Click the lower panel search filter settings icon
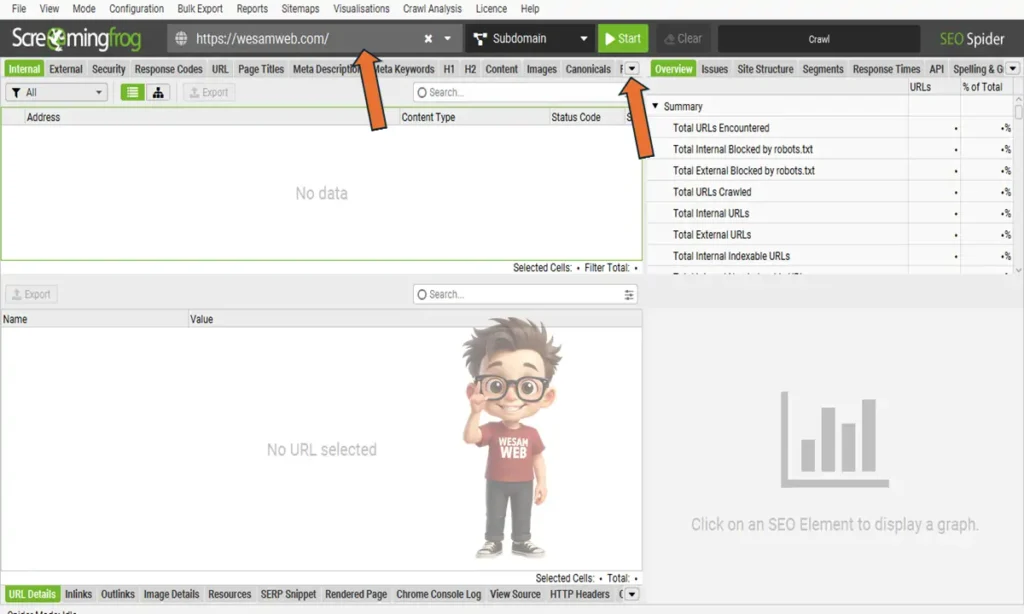 pyautogui.click(x=629, y=295)
